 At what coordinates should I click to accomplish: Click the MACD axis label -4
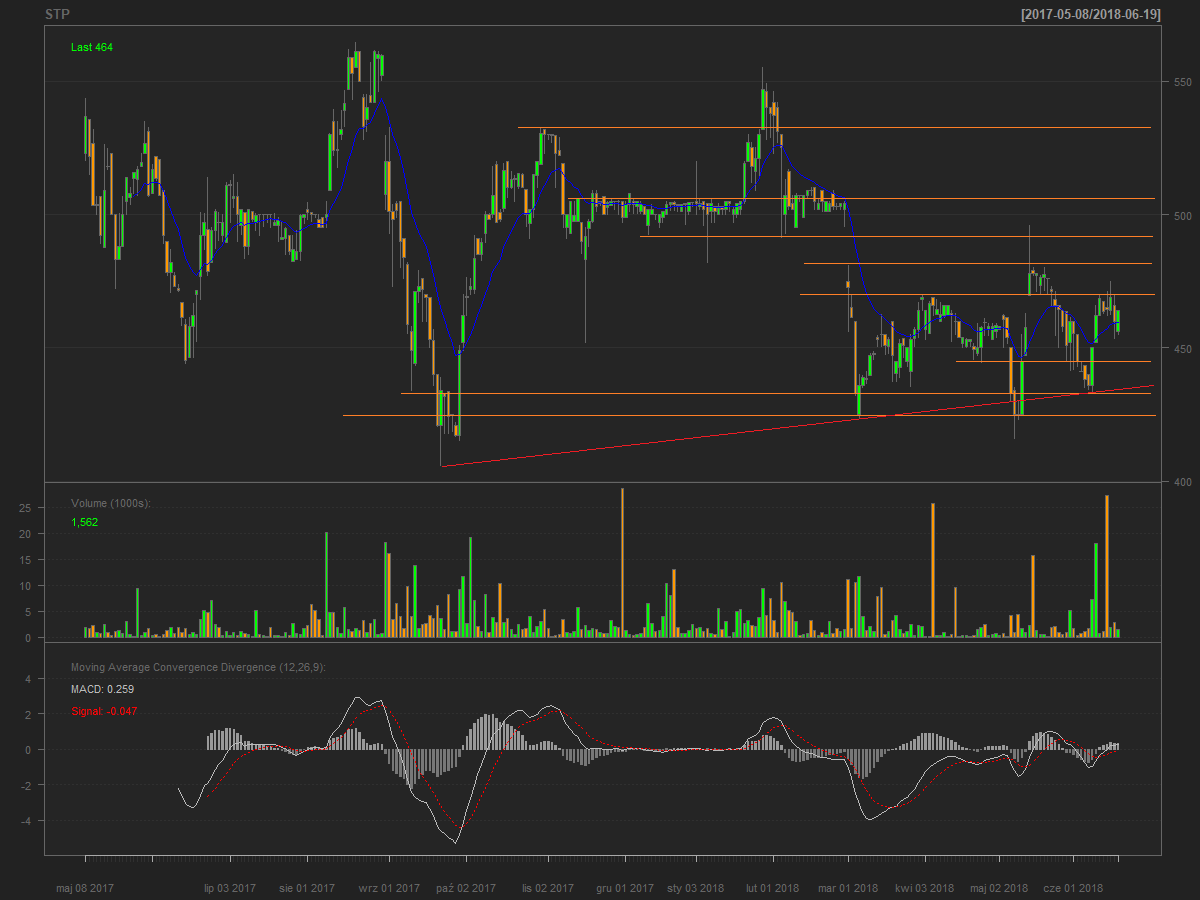pos(25,821)
